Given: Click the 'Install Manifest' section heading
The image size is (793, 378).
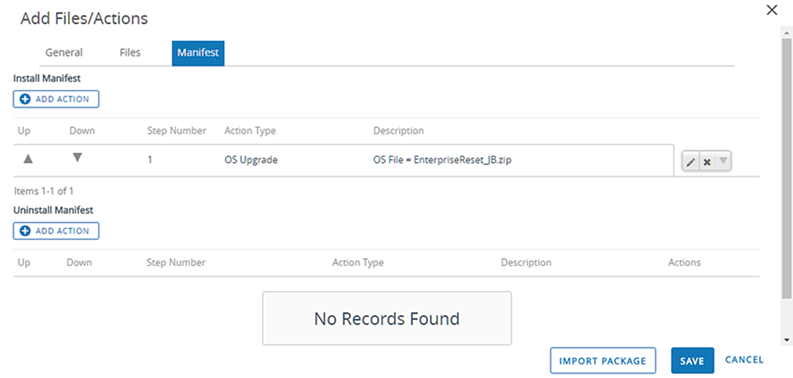Looking at the screenshot, I should (47, 78).
